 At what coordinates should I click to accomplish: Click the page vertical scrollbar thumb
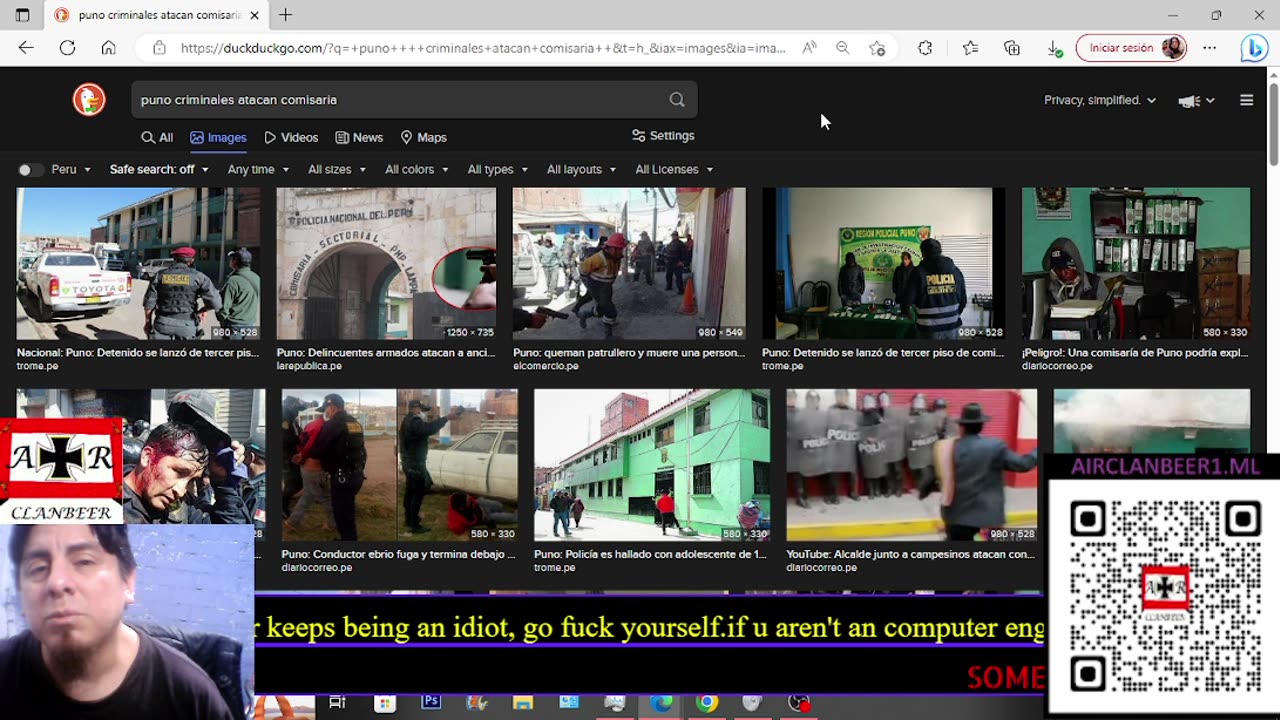click(1273, 124)
